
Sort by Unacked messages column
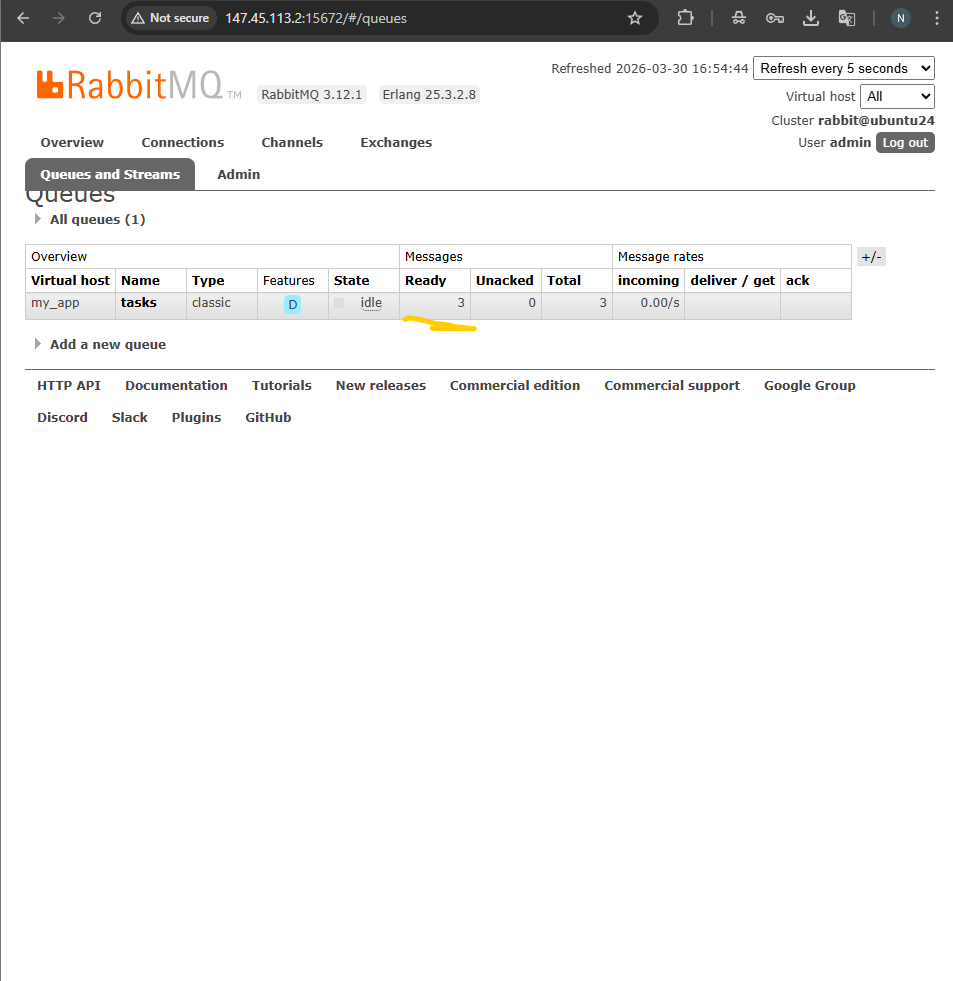504,281
